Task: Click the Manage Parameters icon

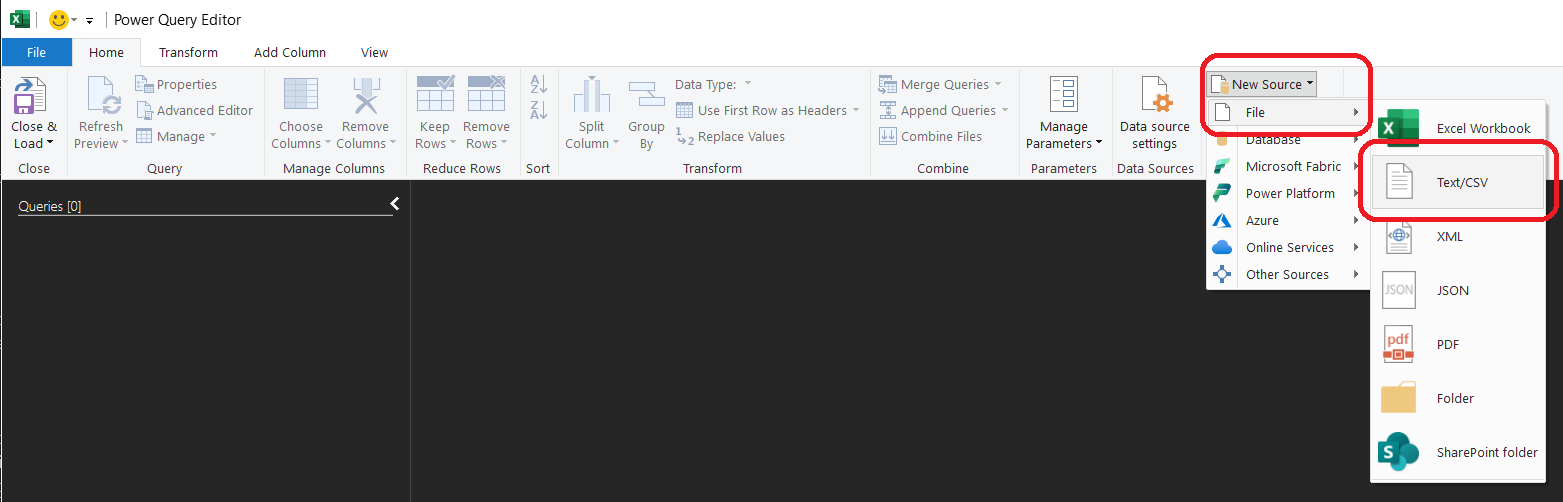Action: [x=1063, y=96]
